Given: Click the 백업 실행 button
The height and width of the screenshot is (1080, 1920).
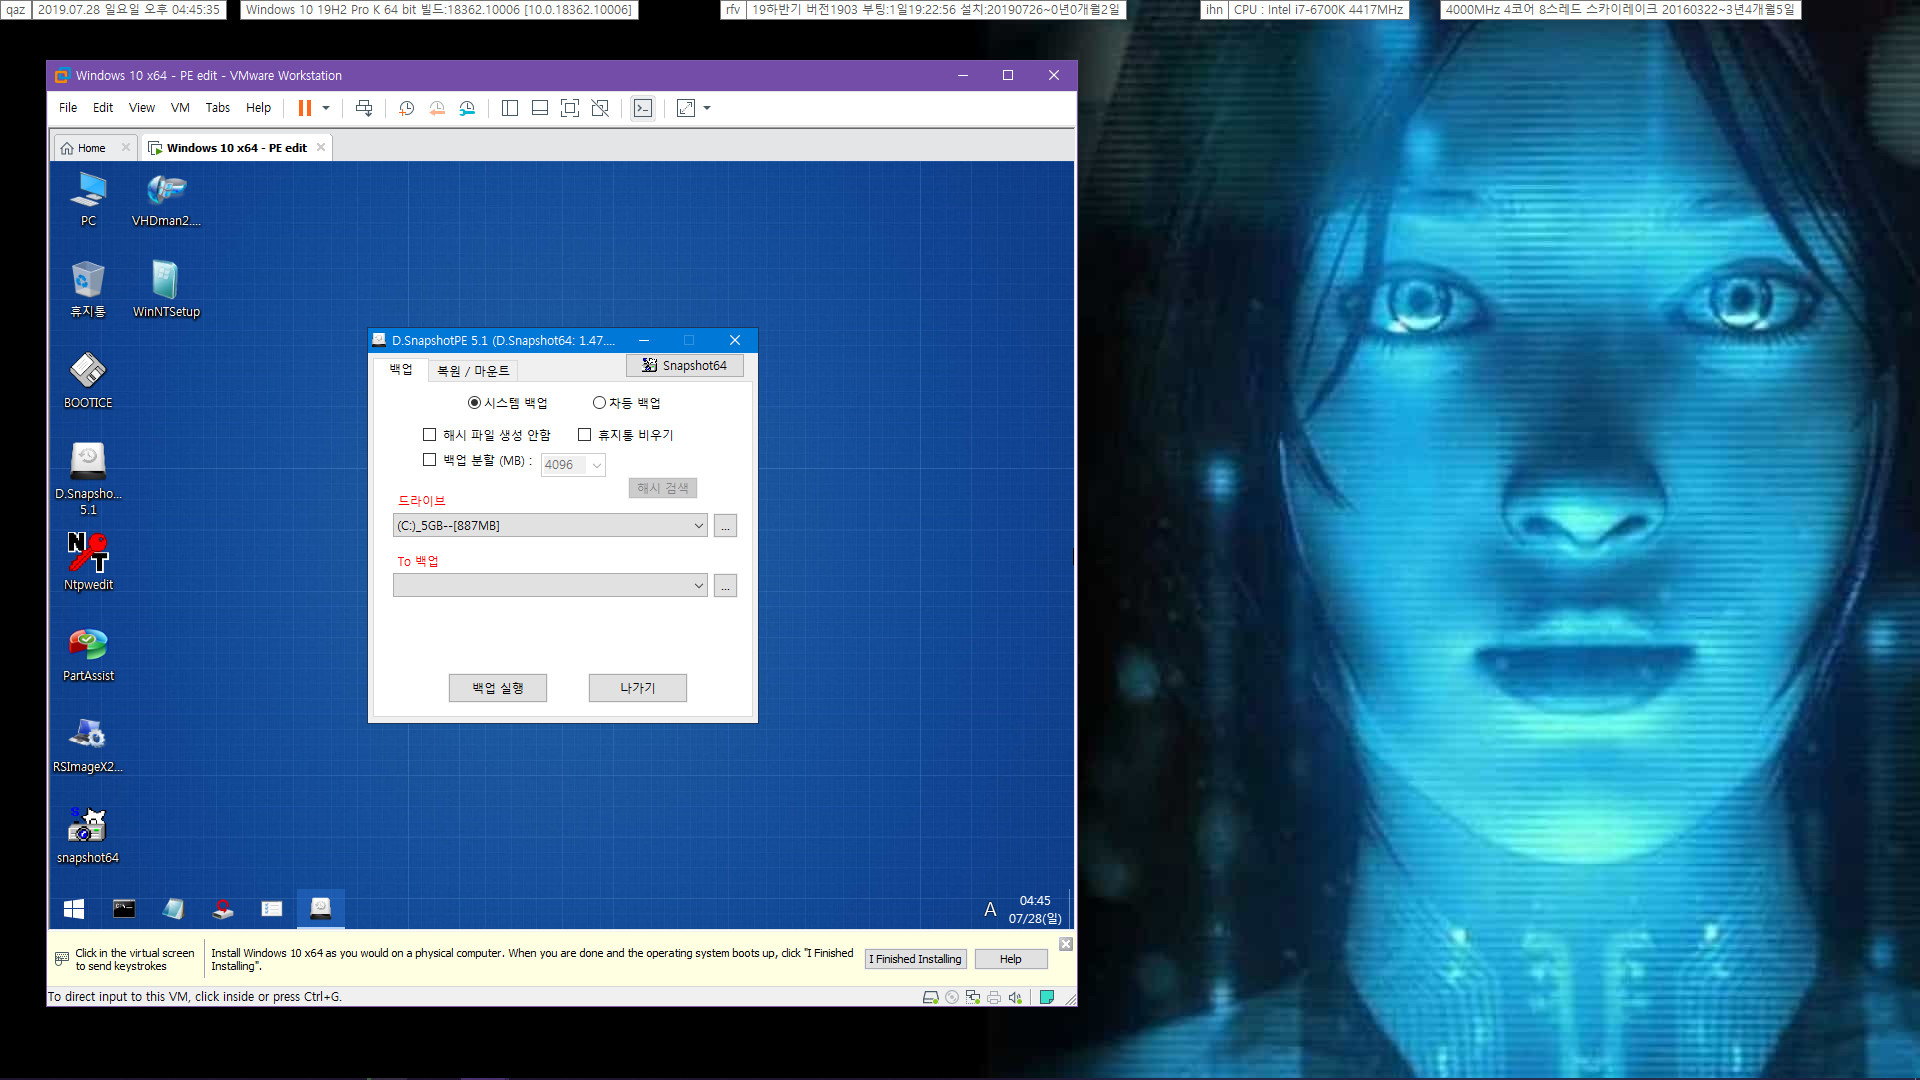Looking at the screenshot, I should point(498,687).
